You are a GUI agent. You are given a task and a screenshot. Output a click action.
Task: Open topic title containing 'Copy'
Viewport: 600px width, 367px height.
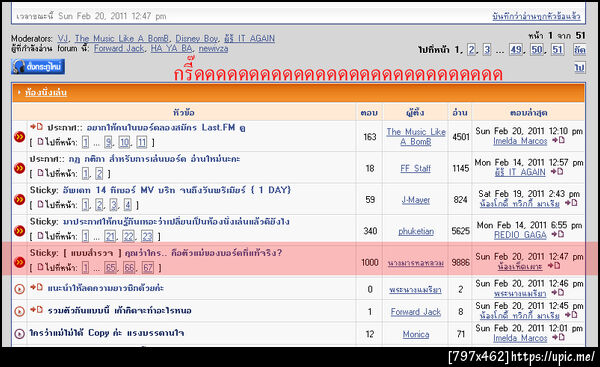click(107, 333)
